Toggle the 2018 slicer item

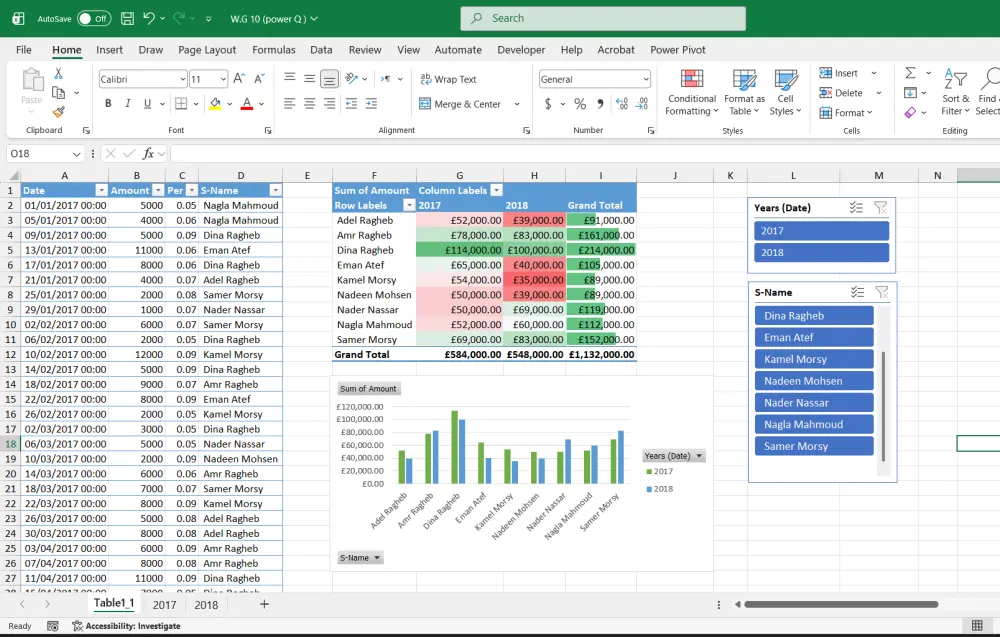[x=821, y=253]
